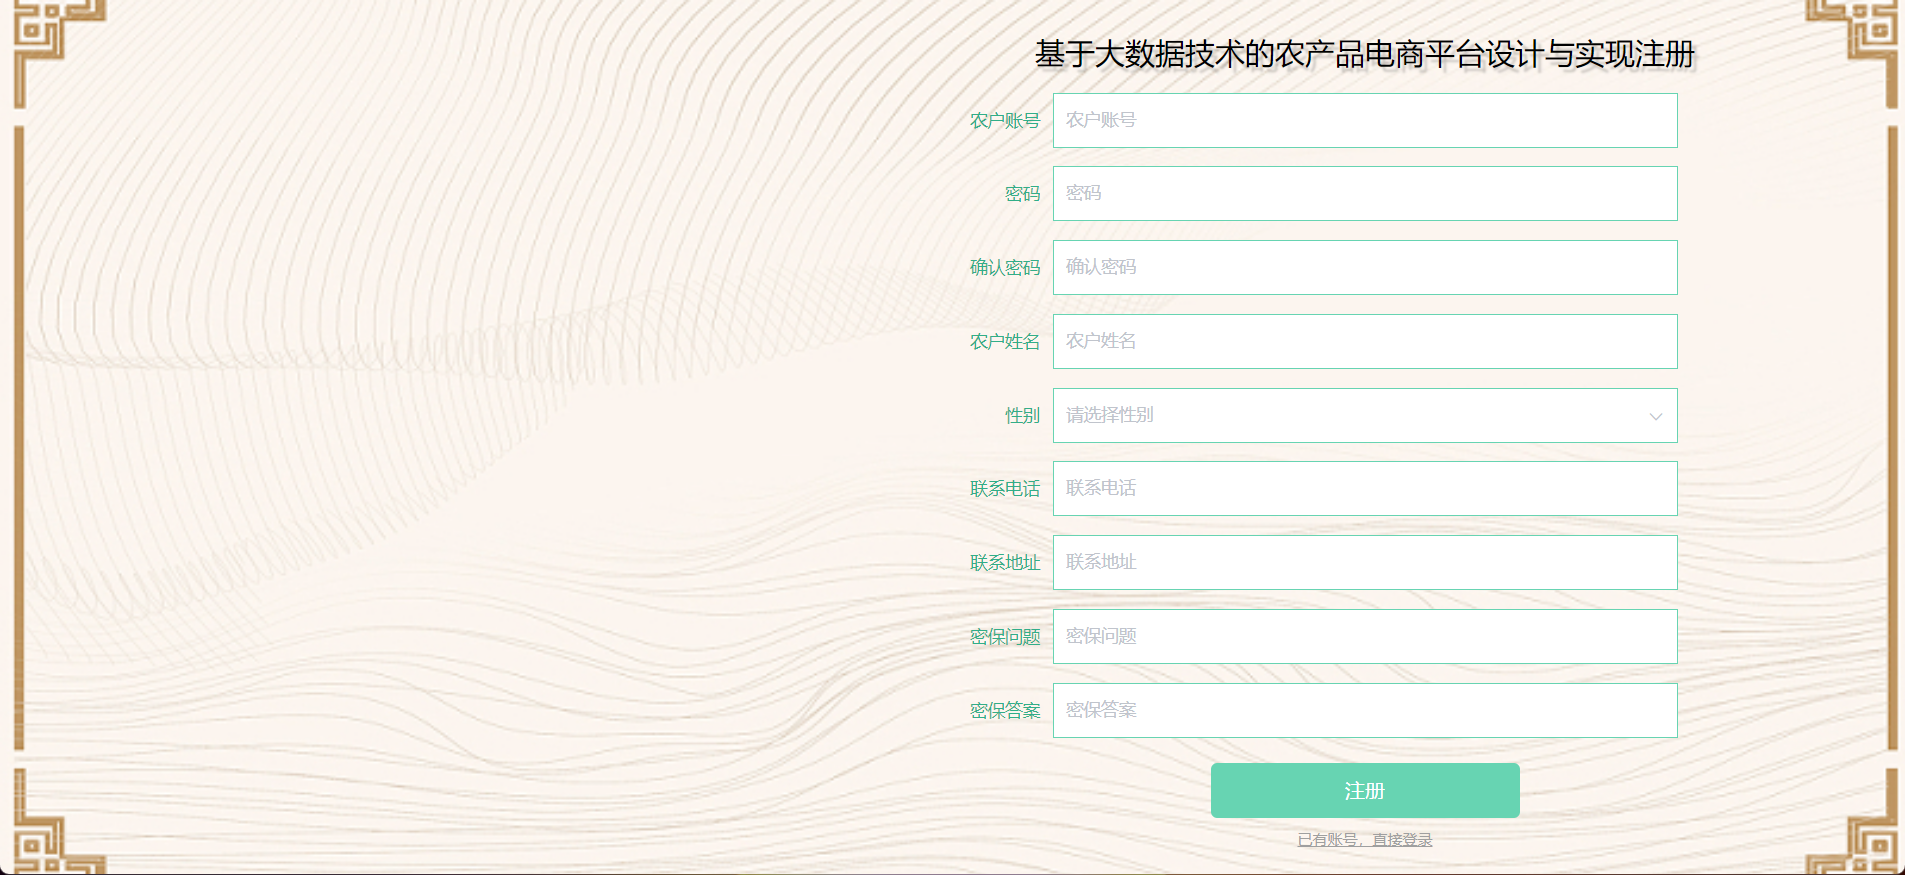
Task: Click the page title 基于大数据技术的农产品电商平台设计与实现注册
Action: (1365, 54)
